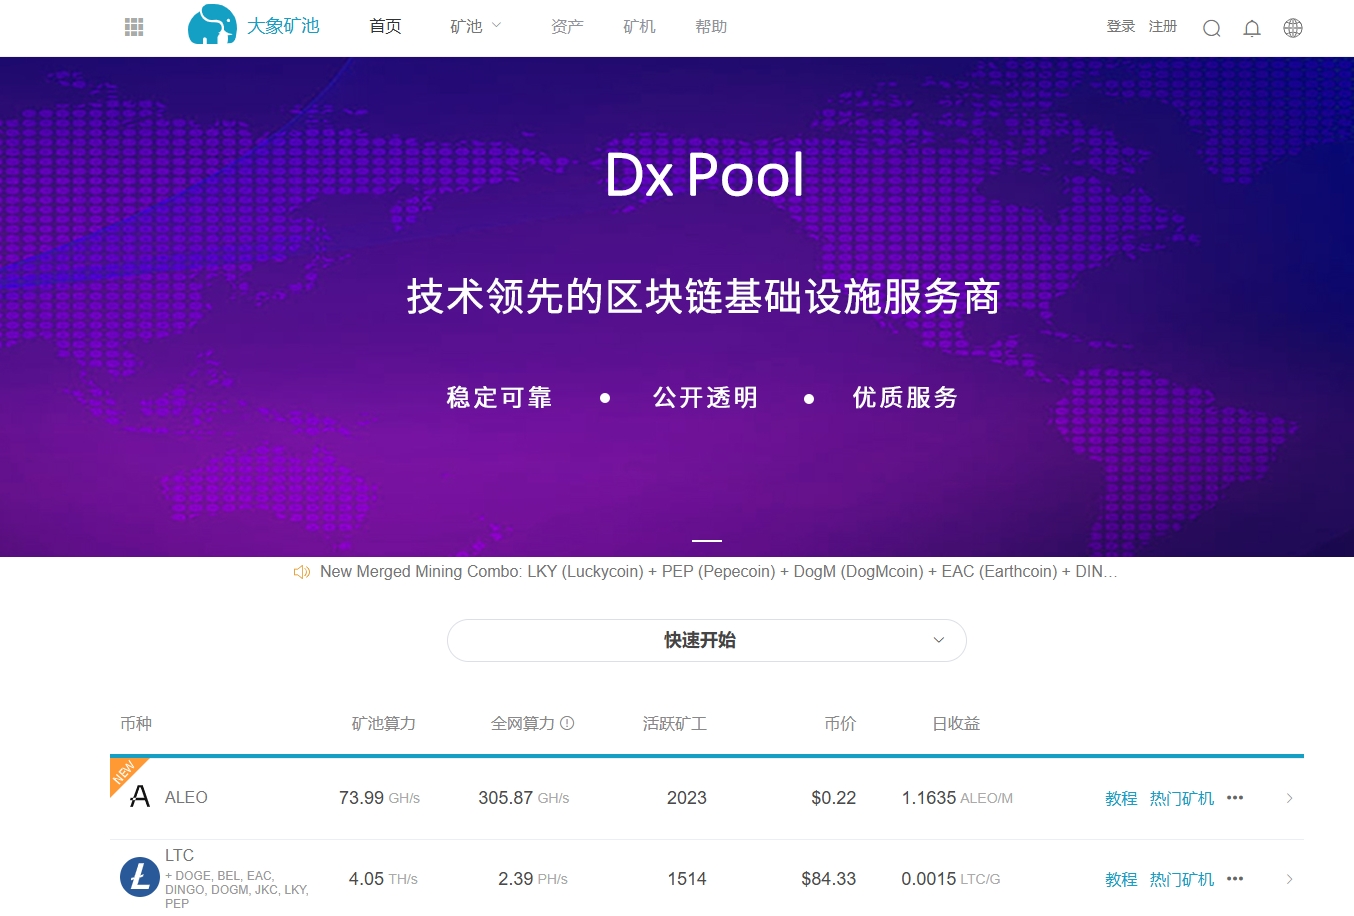The width and height of the screenshot is (1354, 916).
Task: Open the more options dots for ALEO
Action: [1235, 798]
